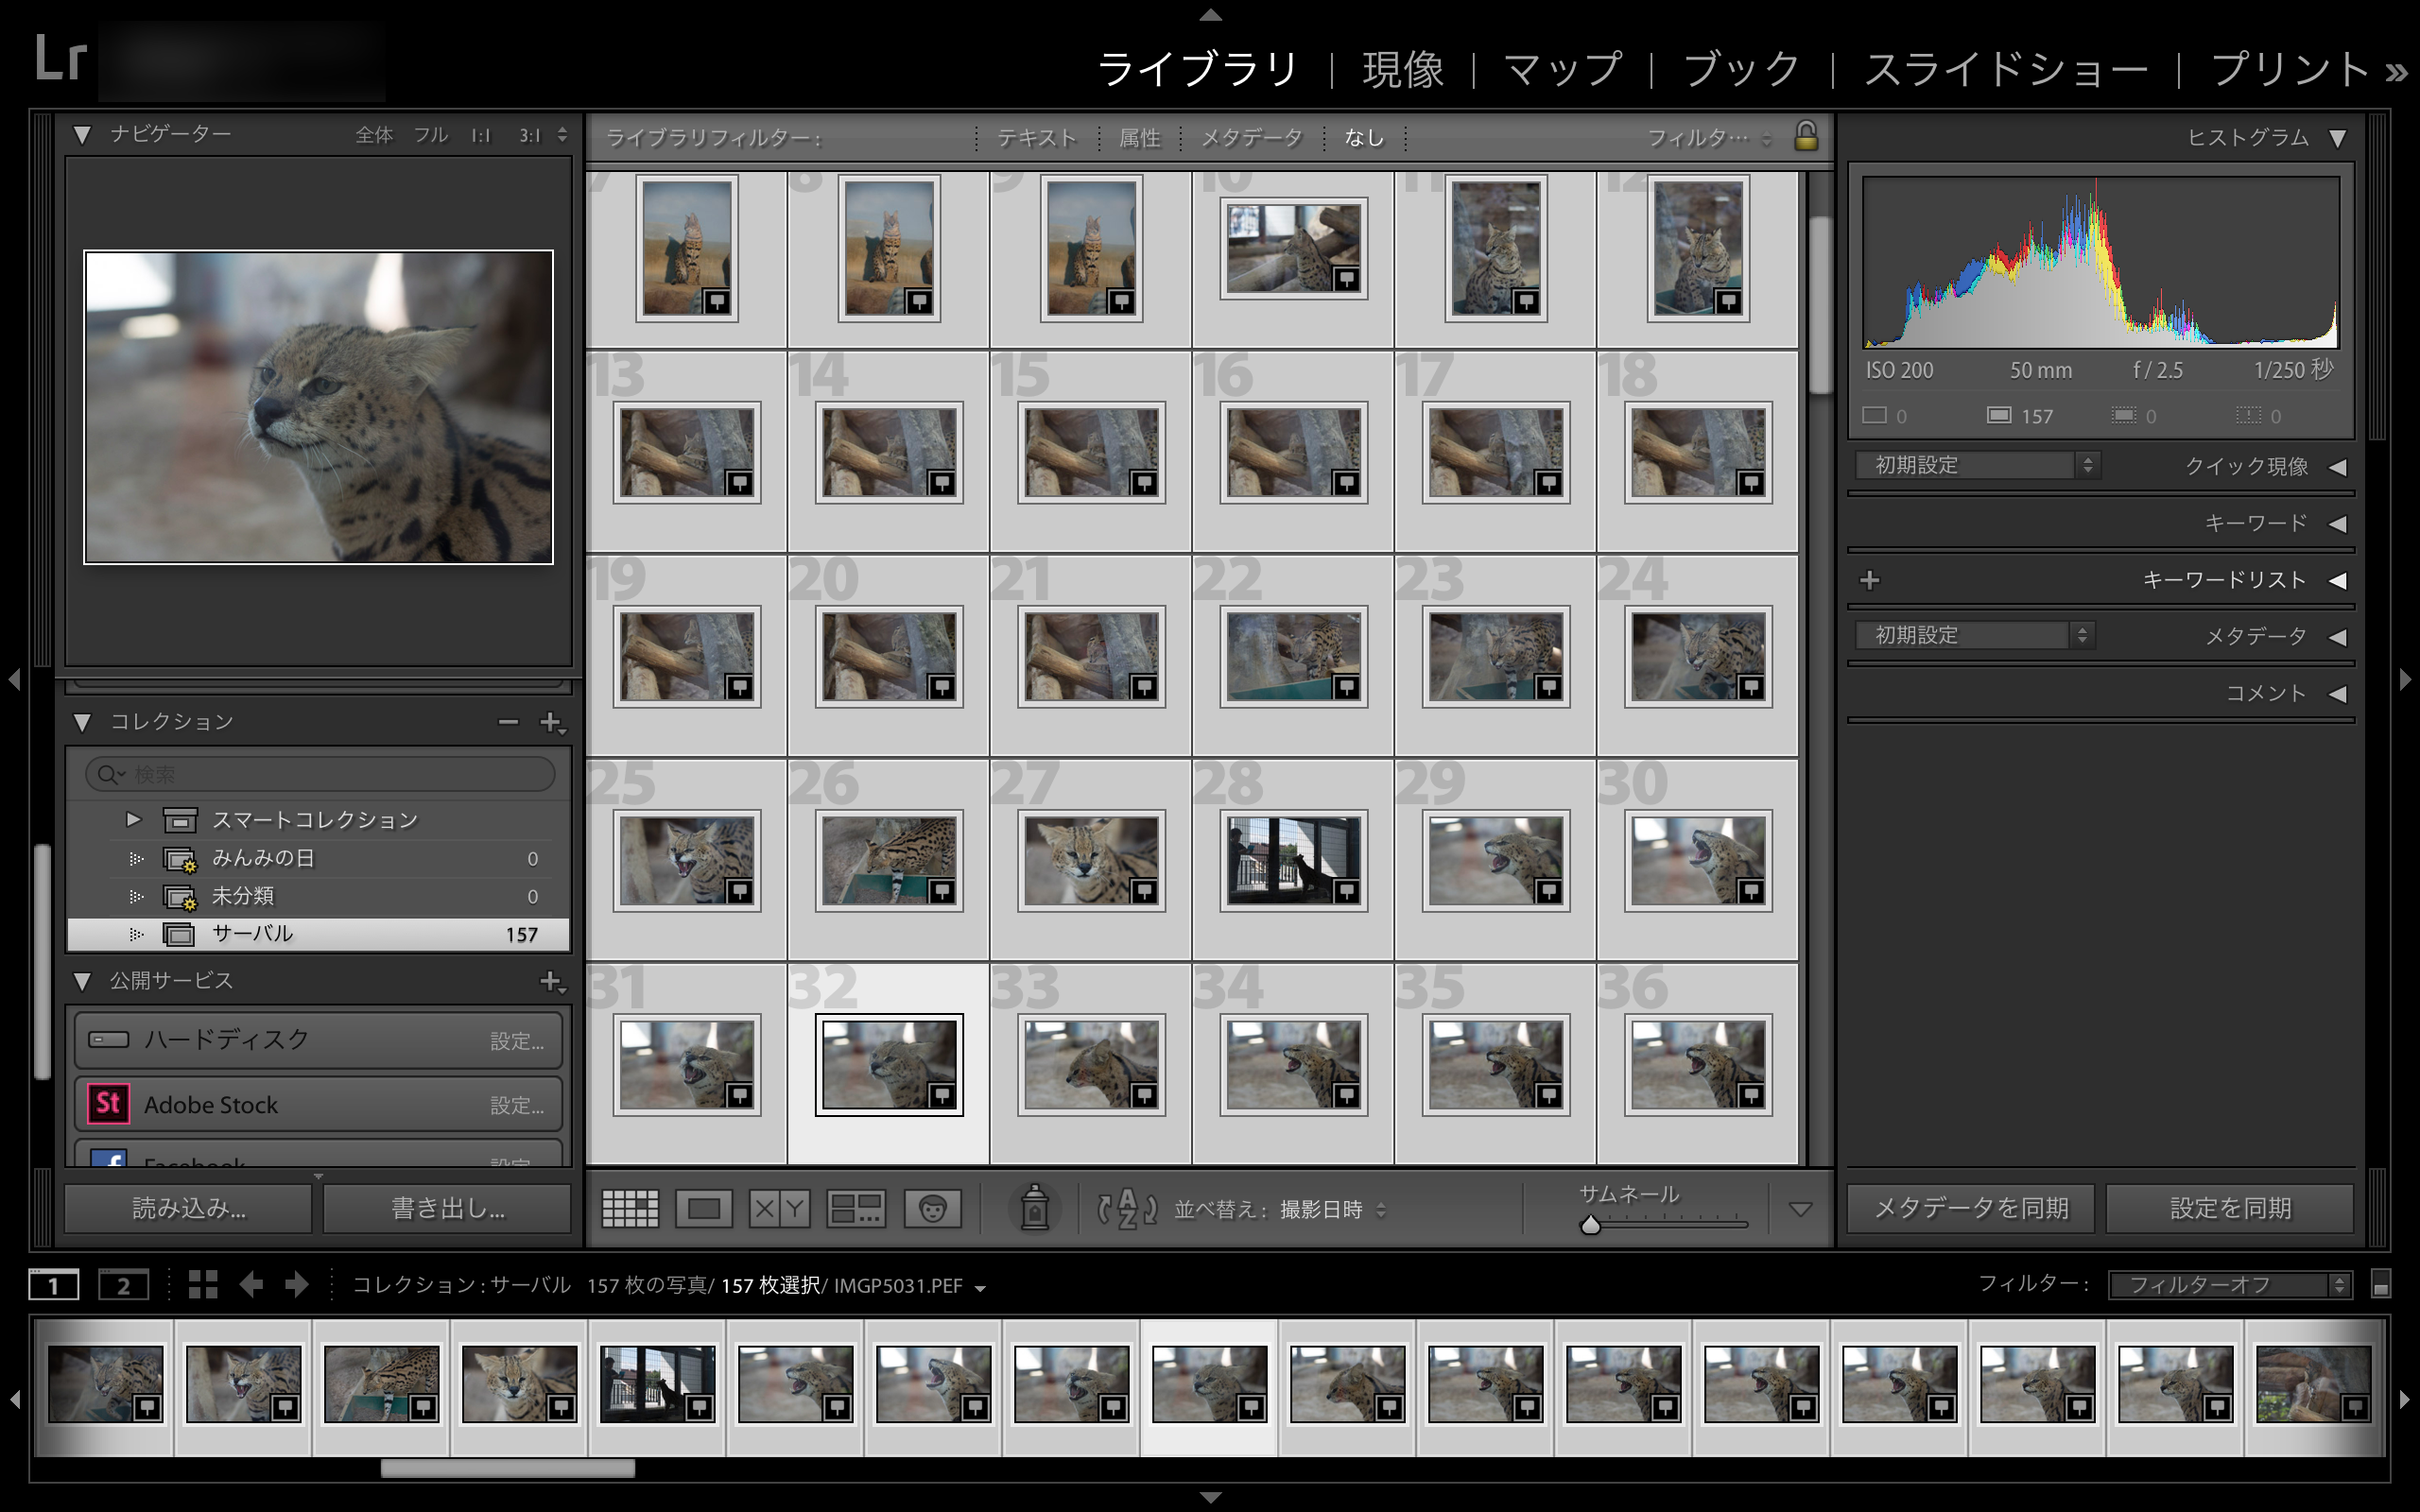The height and width of the screenshot is (1512, 2420).
Task: Add publish service plus icon
Action: tap(551, 981)
